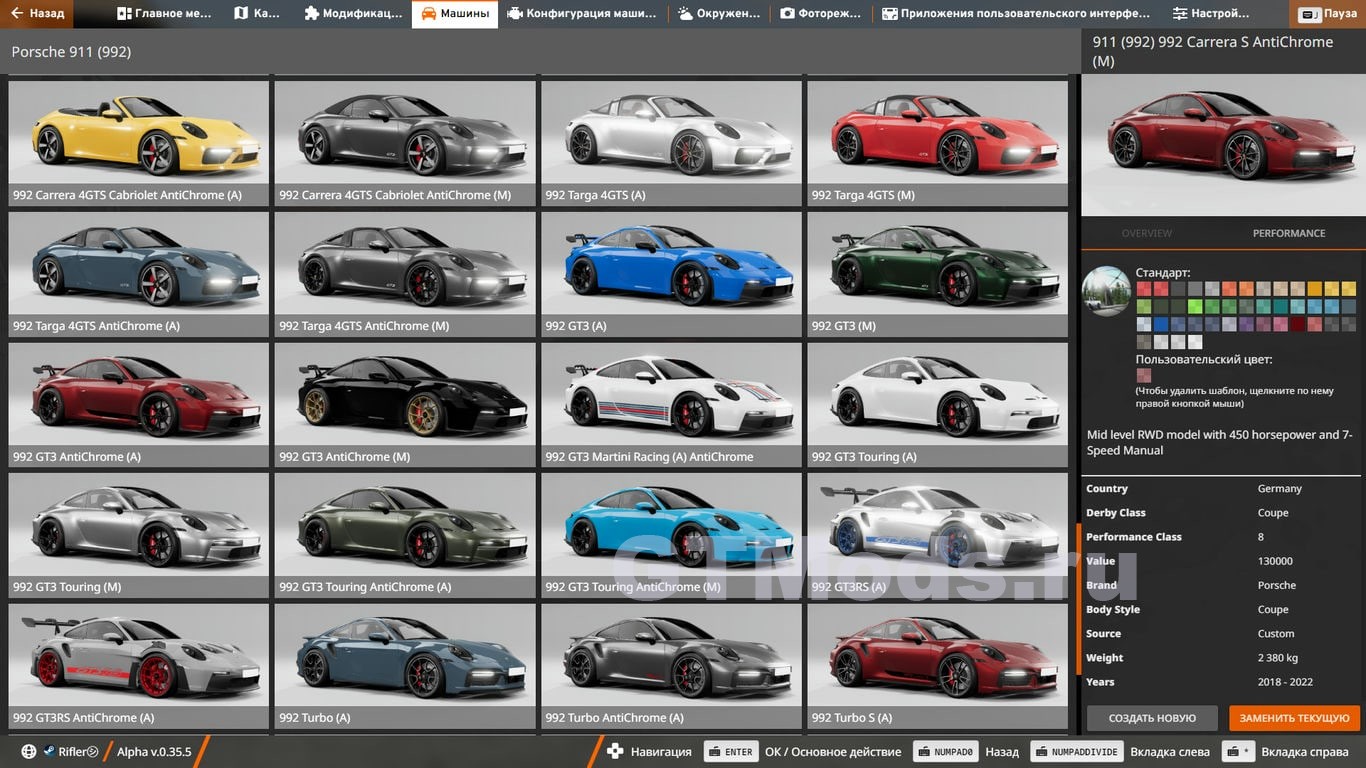The width and height of the screenshot is (1366, 768).
Task: Choose 992 GT3 AntiChrome (A) in maroon
Action: [x=139, y=405]
